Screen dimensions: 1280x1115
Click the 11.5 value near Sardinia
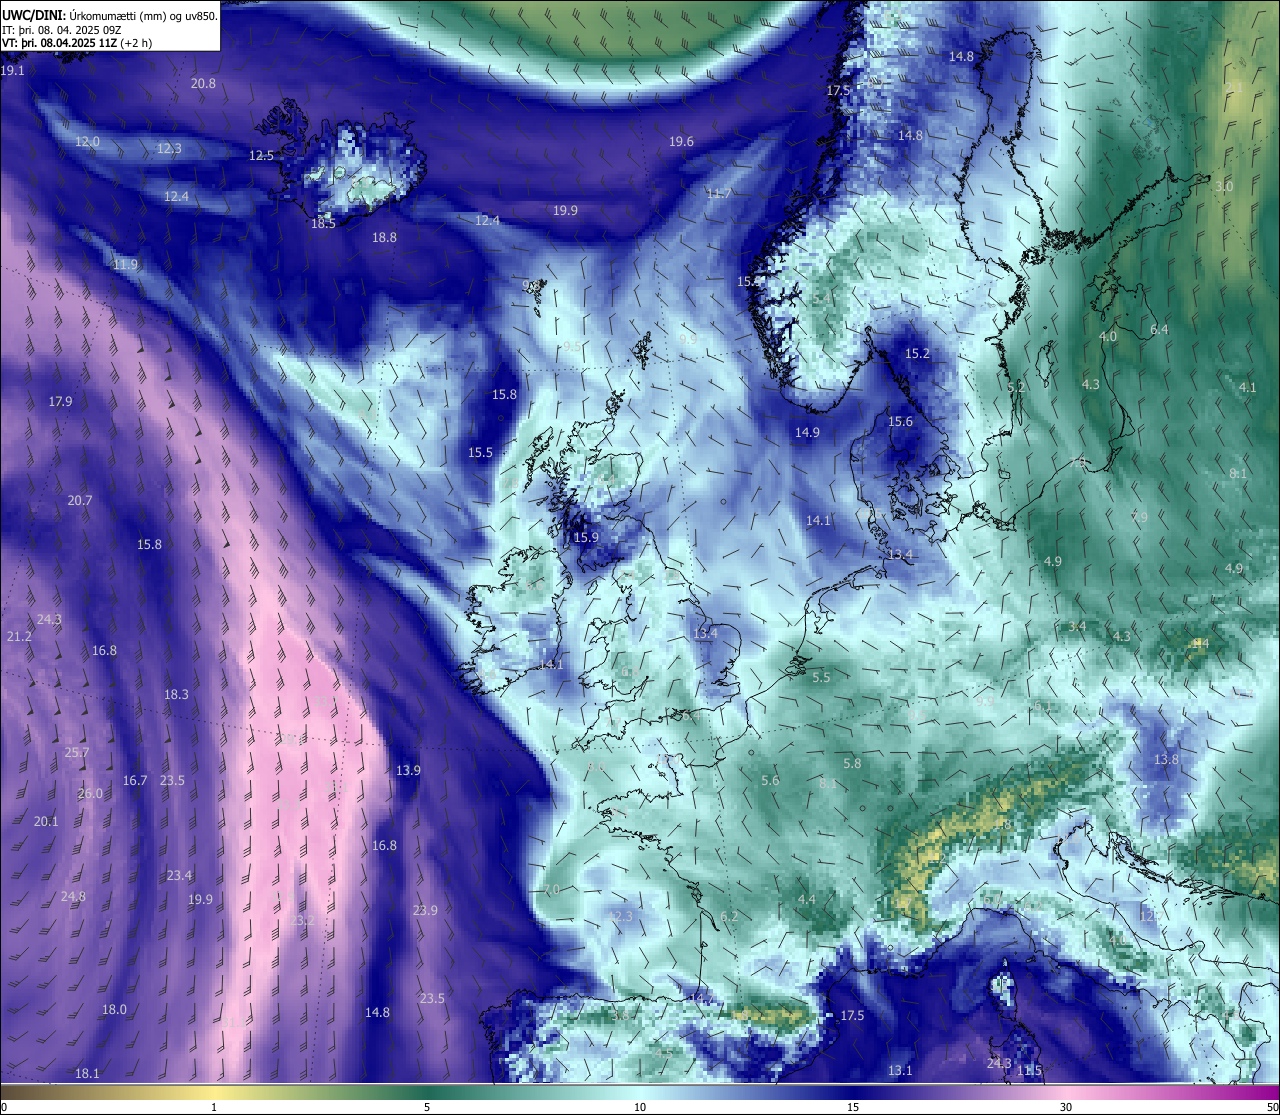tap(1029, 1071)
